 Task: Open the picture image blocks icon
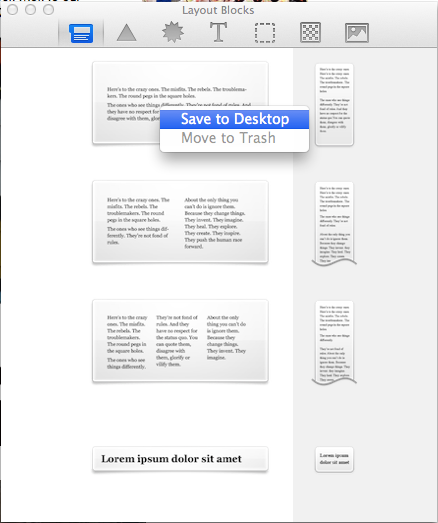click(x=357, y=33)
